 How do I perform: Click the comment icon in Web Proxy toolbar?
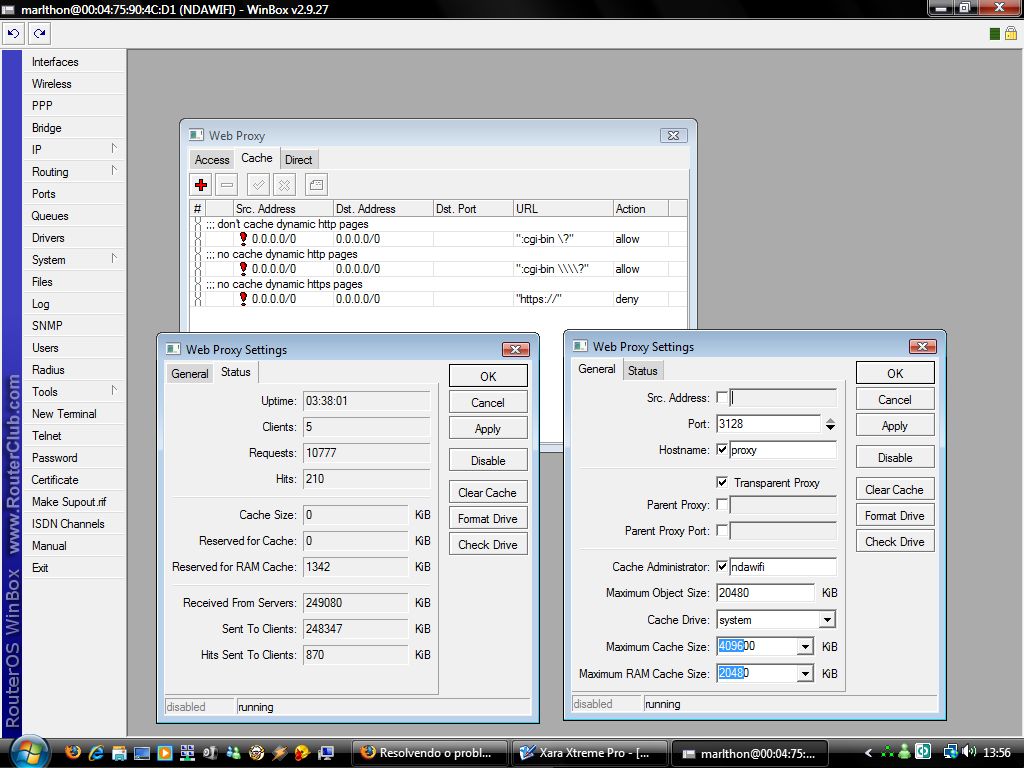(316, 185)
